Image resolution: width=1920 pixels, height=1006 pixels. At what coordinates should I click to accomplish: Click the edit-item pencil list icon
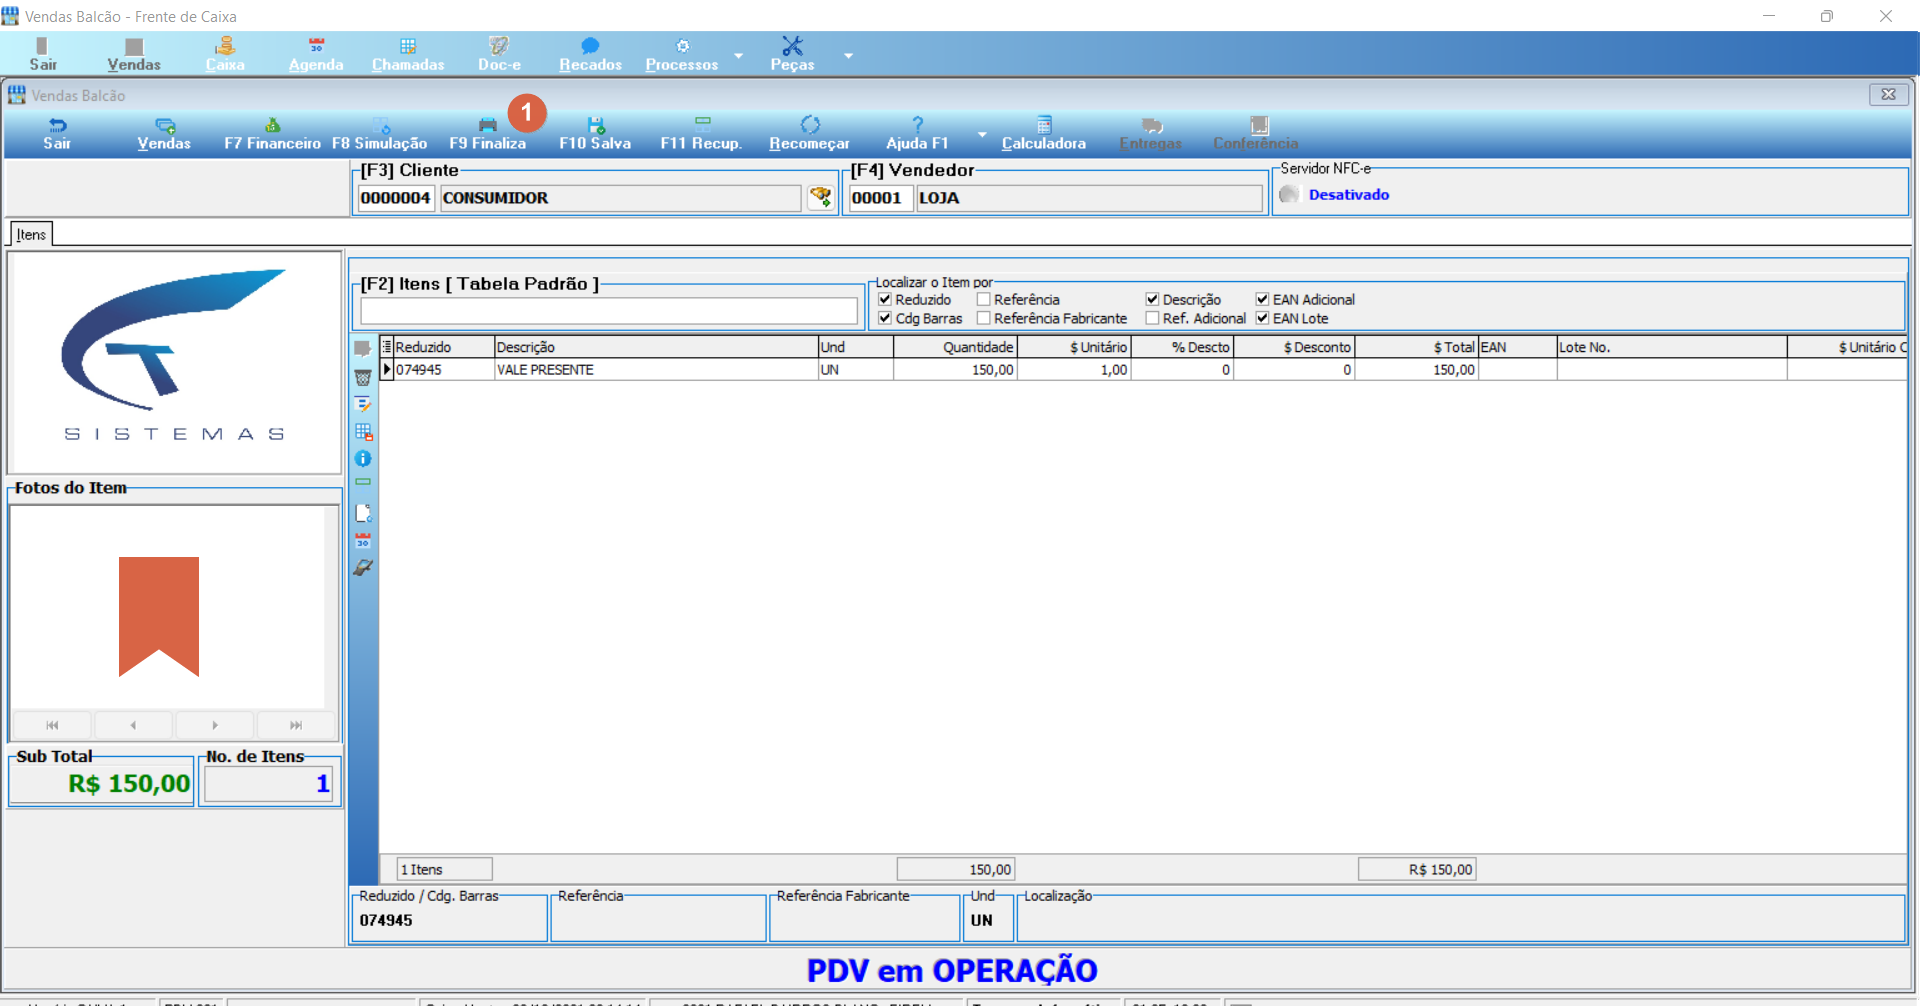click(363, 404)
